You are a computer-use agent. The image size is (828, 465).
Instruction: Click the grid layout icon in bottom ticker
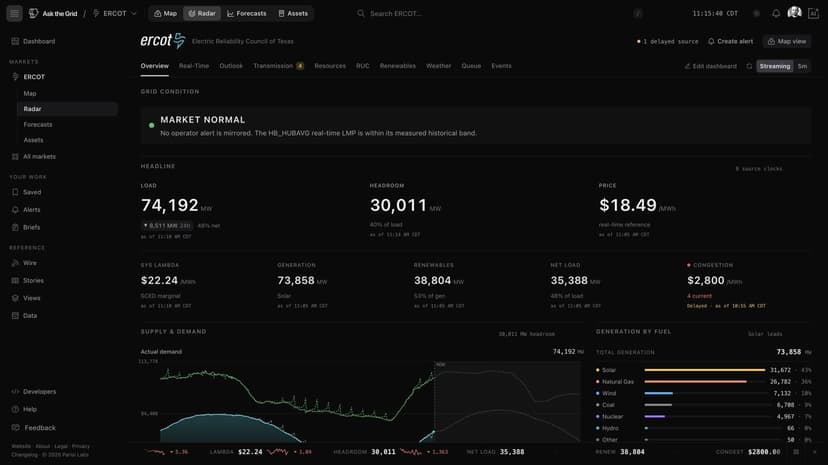[796, 452]
